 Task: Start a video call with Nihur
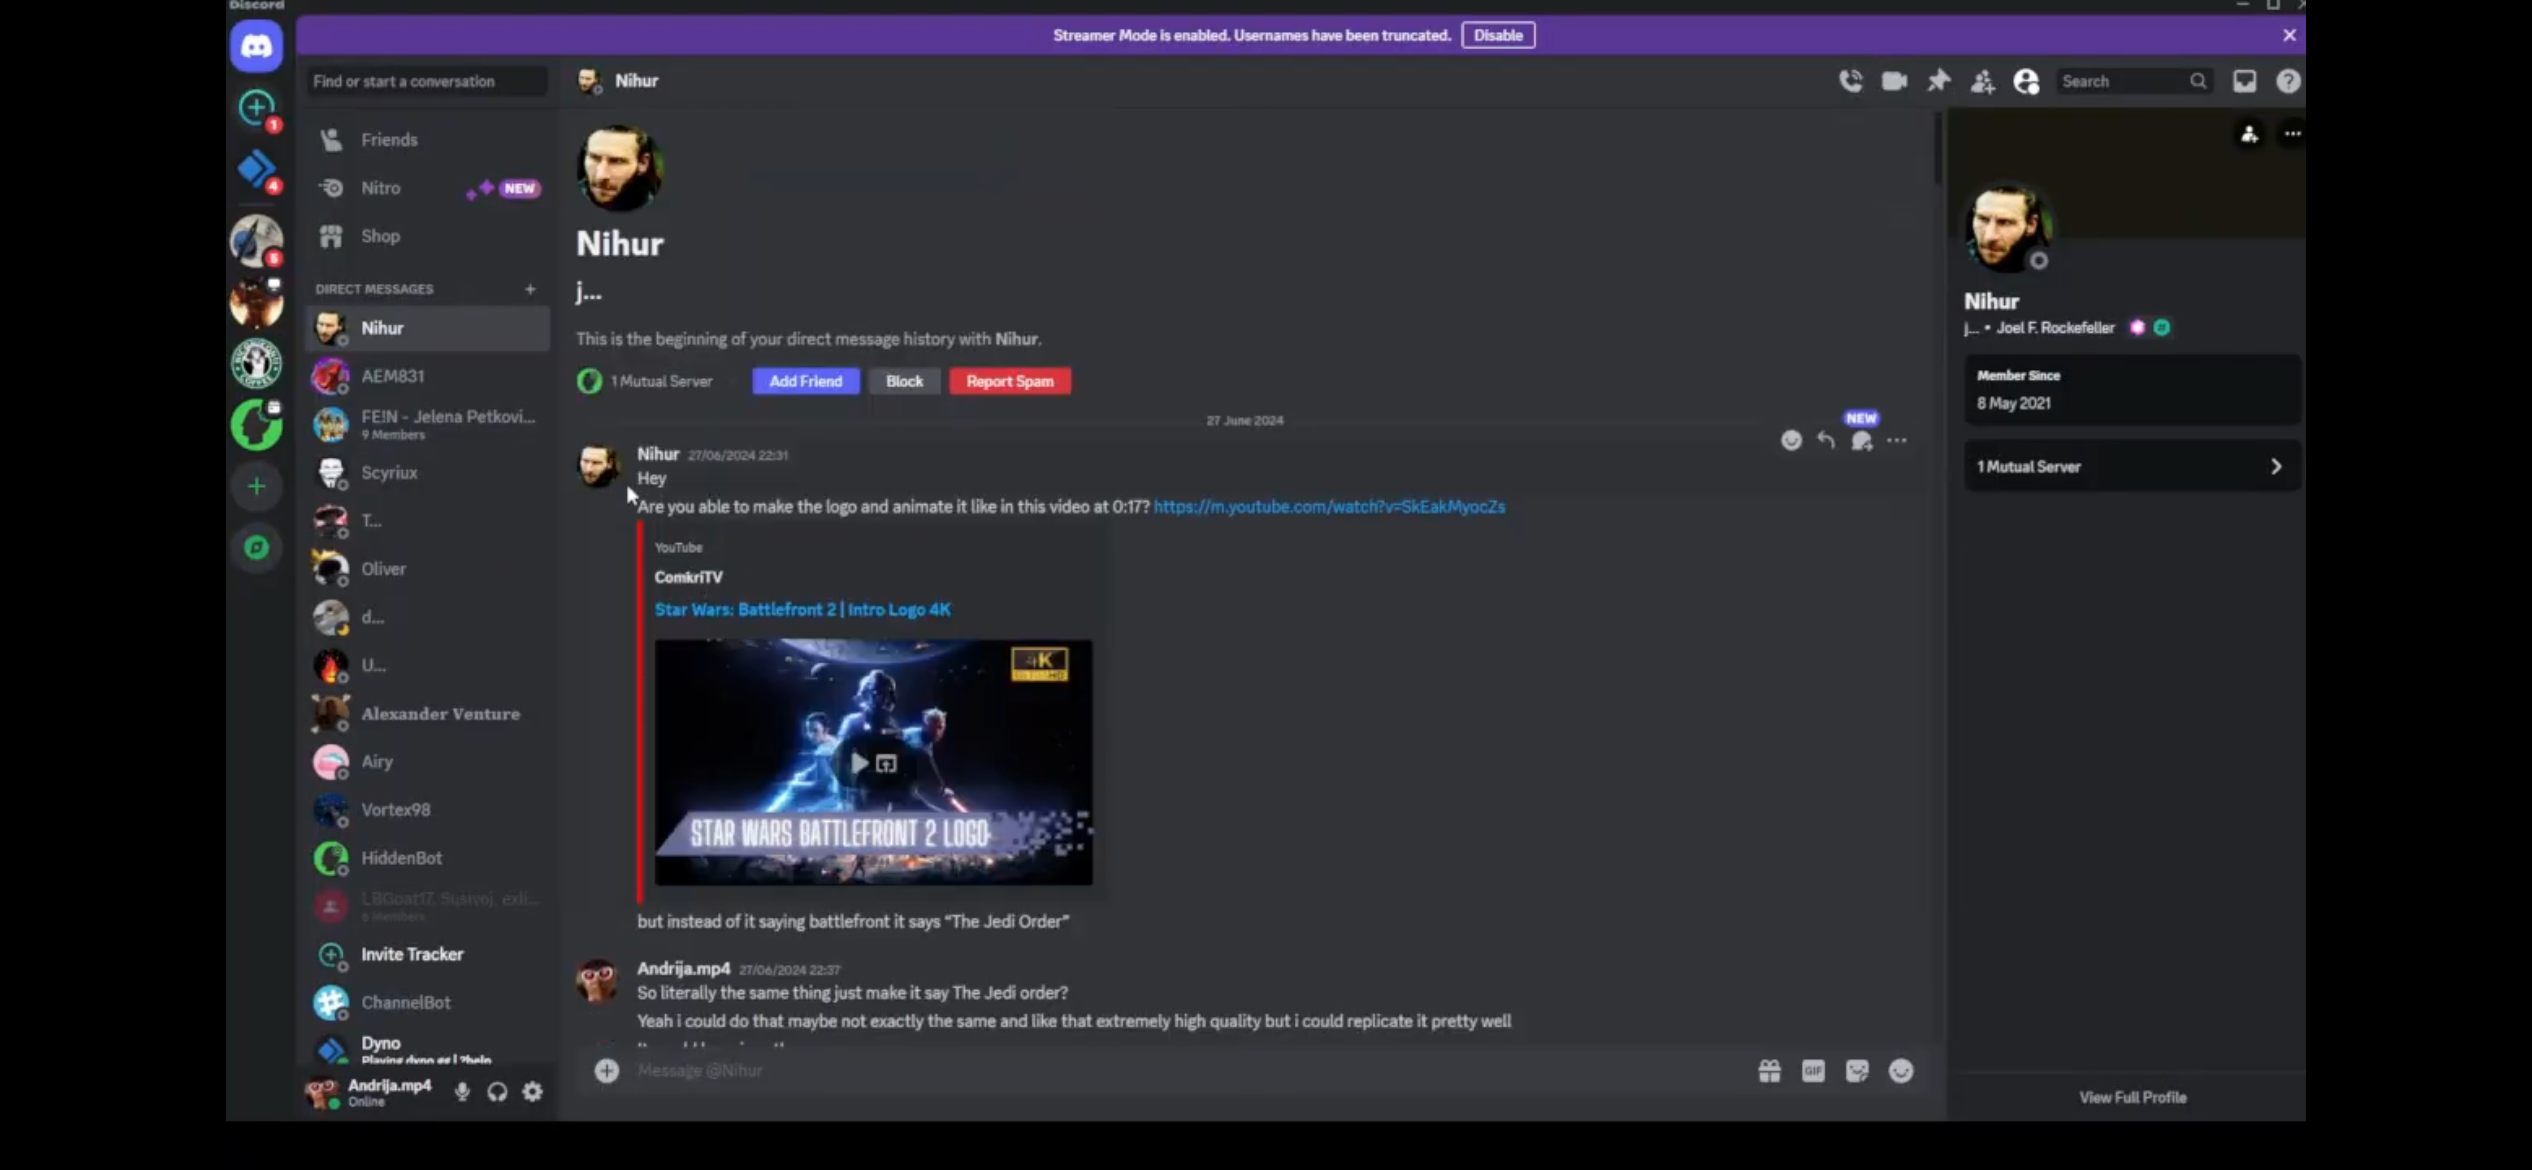1894,81
